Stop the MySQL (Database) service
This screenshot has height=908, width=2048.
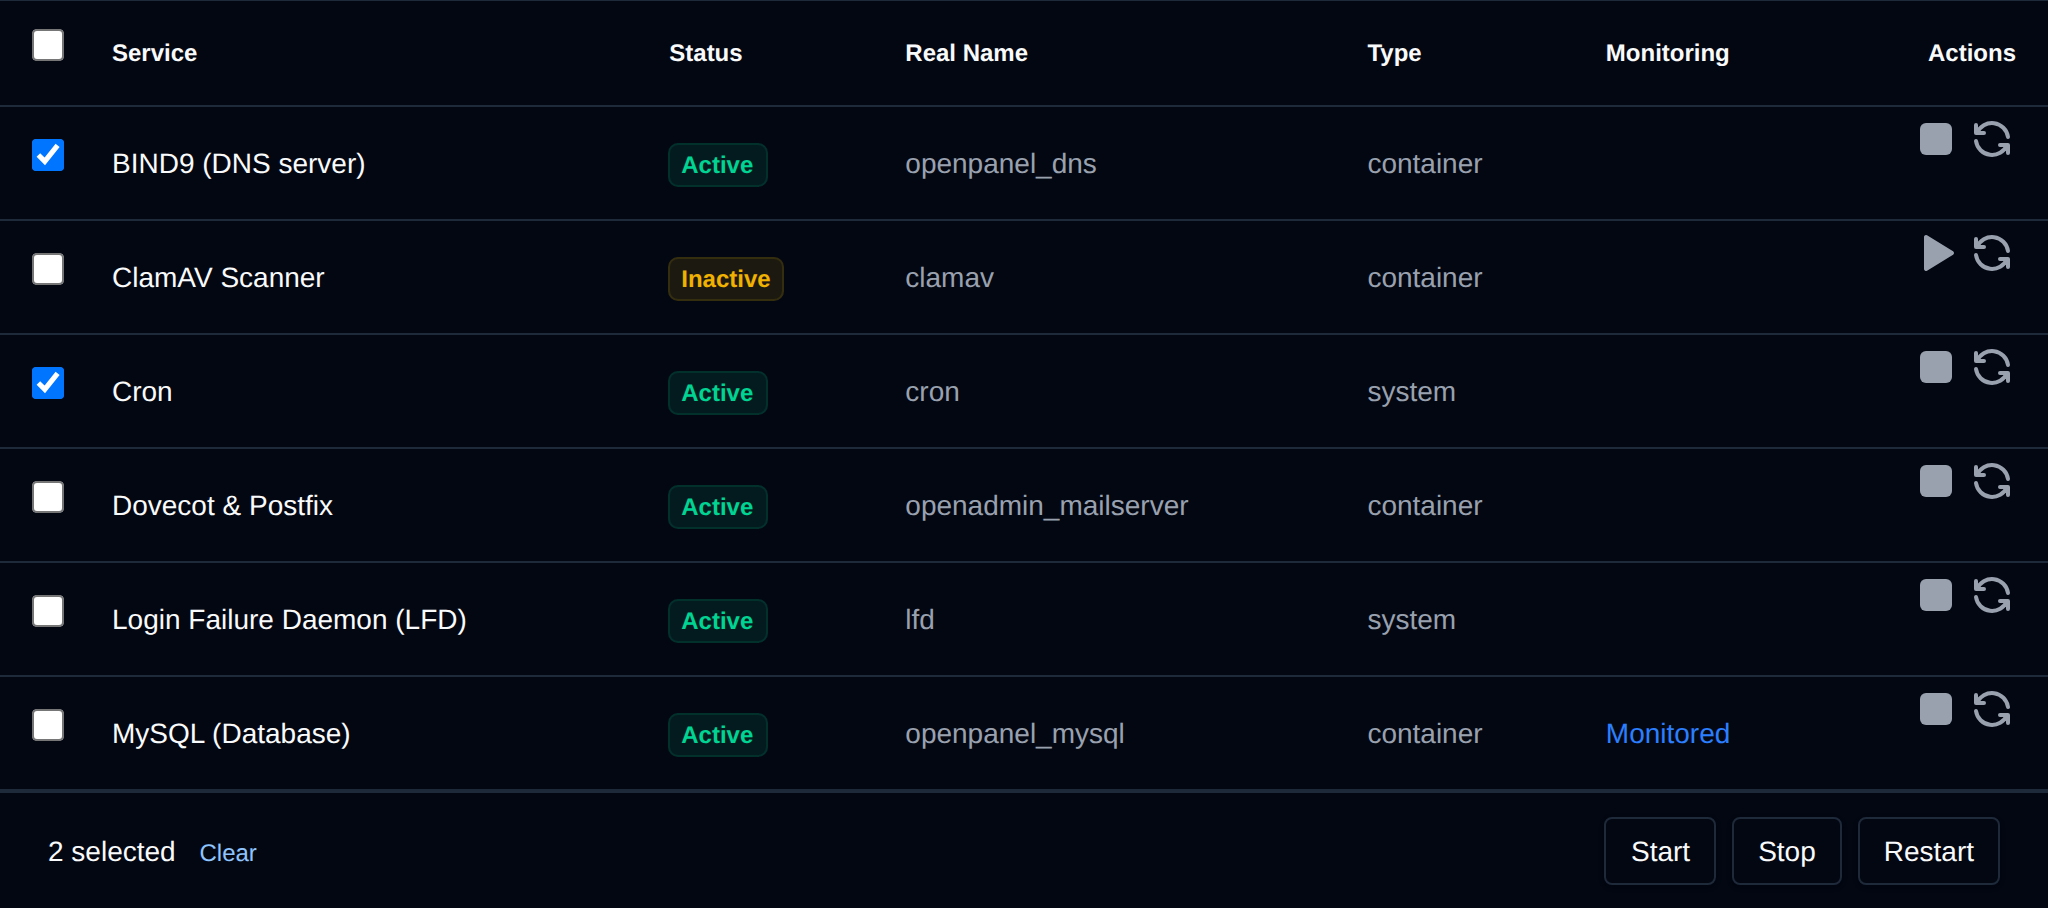1935,709
